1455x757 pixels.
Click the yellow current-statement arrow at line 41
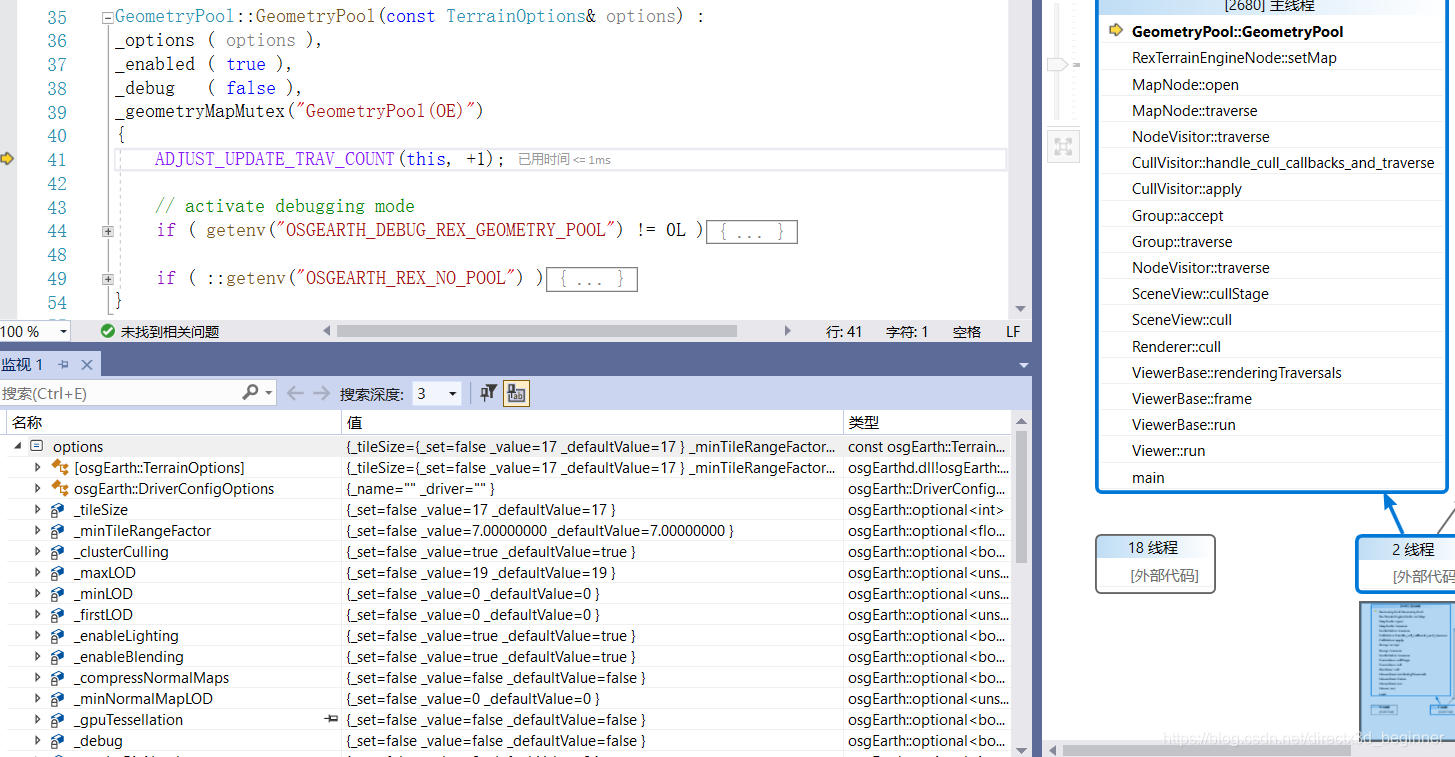coord(7,159)
